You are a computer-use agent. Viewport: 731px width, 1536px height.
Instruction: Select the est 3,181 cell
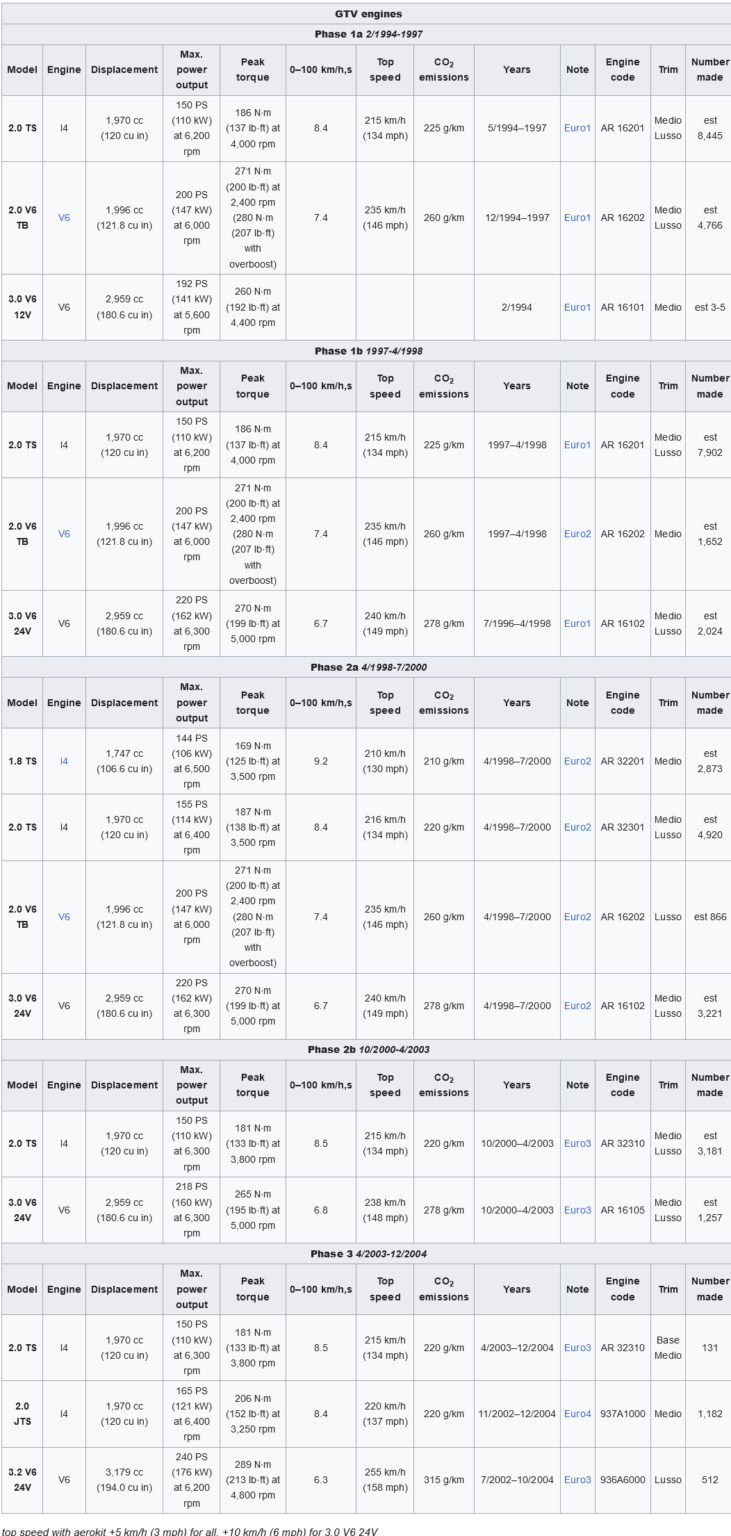coord(707,1142)
